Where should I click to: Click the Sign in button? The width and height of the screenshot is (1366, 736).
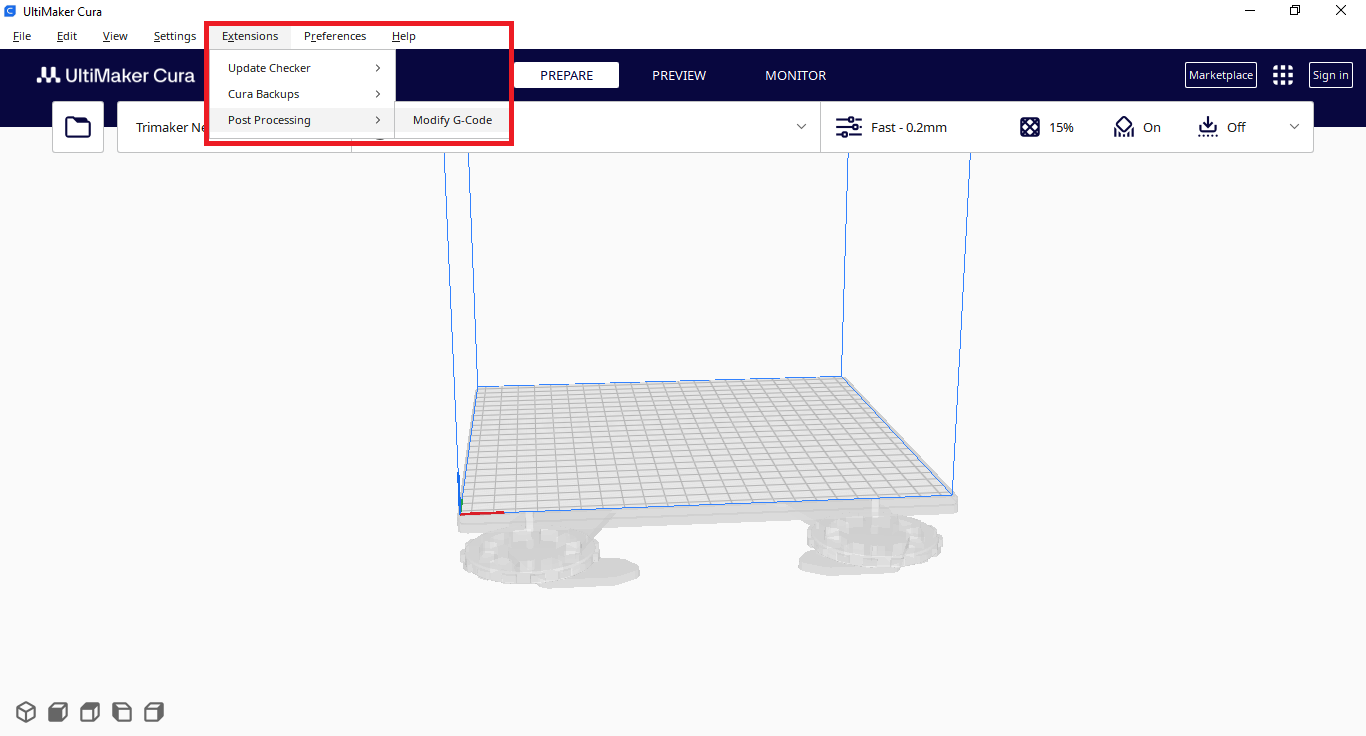pos(1330,75)
